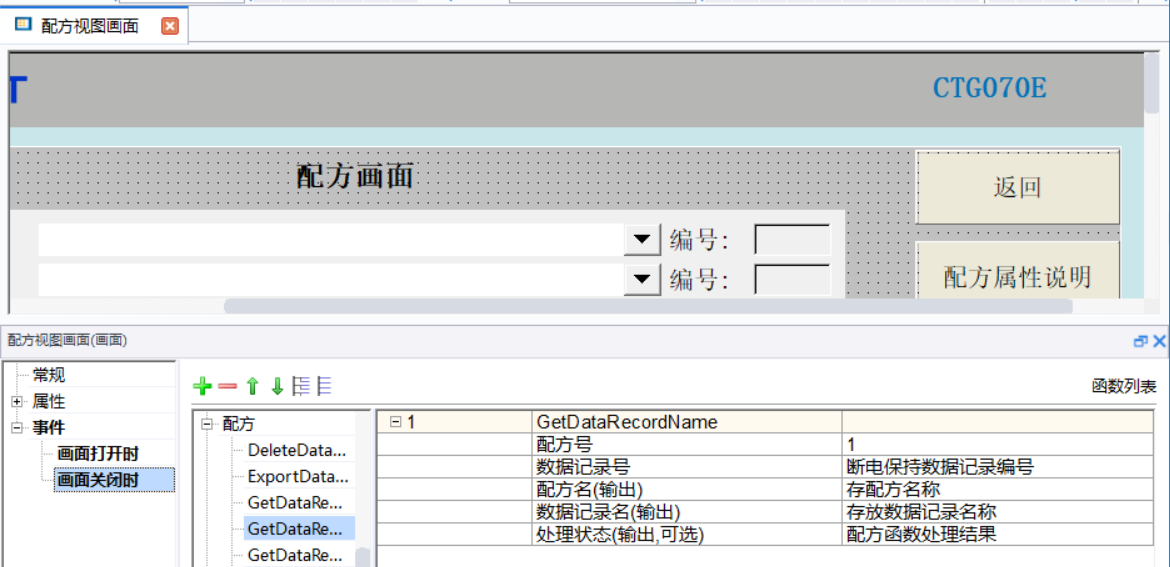
Task: Click the red minus remove-function icon
Action: (228, 386)
